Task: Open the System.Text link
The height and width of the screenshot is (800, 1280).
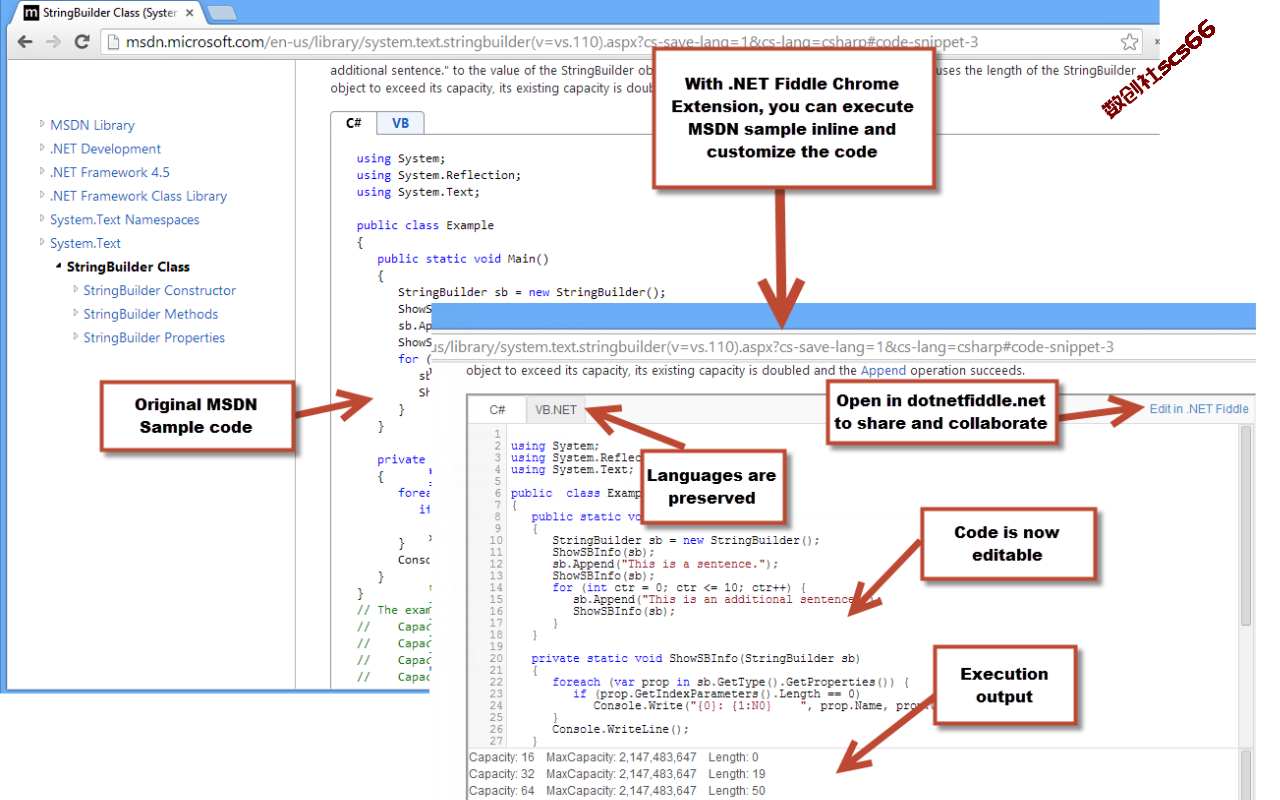Action: pyautogui.click(x=85, y=243)
